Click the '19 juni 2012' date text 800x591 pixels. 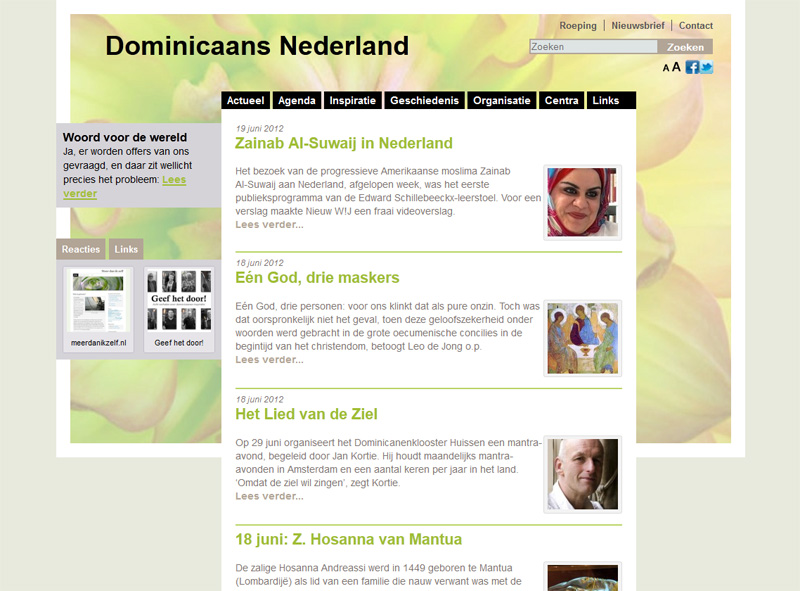(260, 129)
